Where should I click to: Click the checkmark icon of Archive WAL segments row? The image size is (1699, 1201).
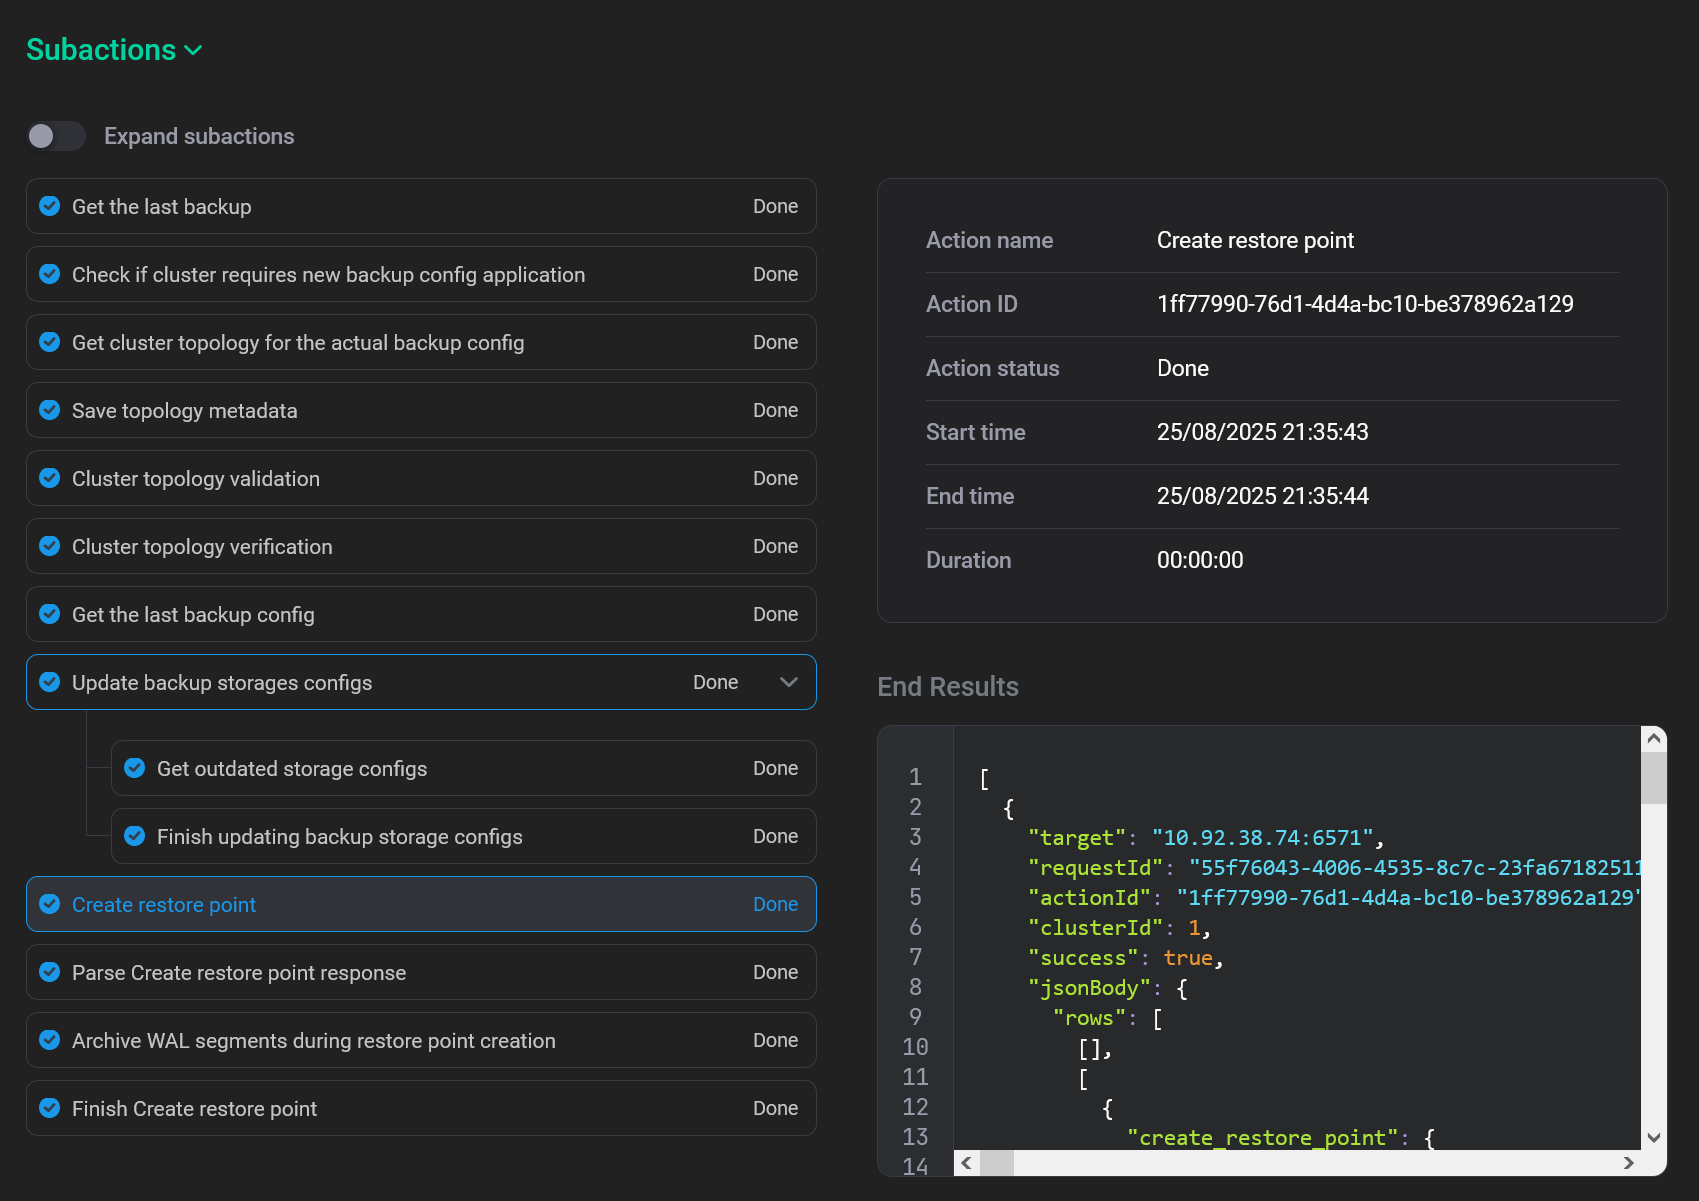tap(49, 1040)
